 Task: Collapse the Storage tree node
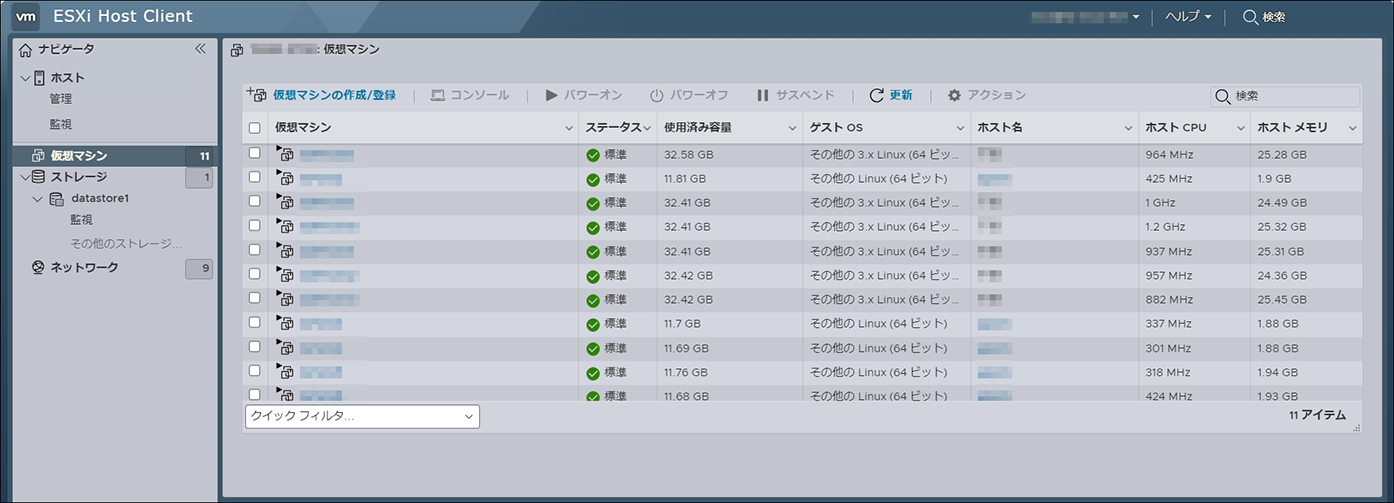[x=25, y=177]
